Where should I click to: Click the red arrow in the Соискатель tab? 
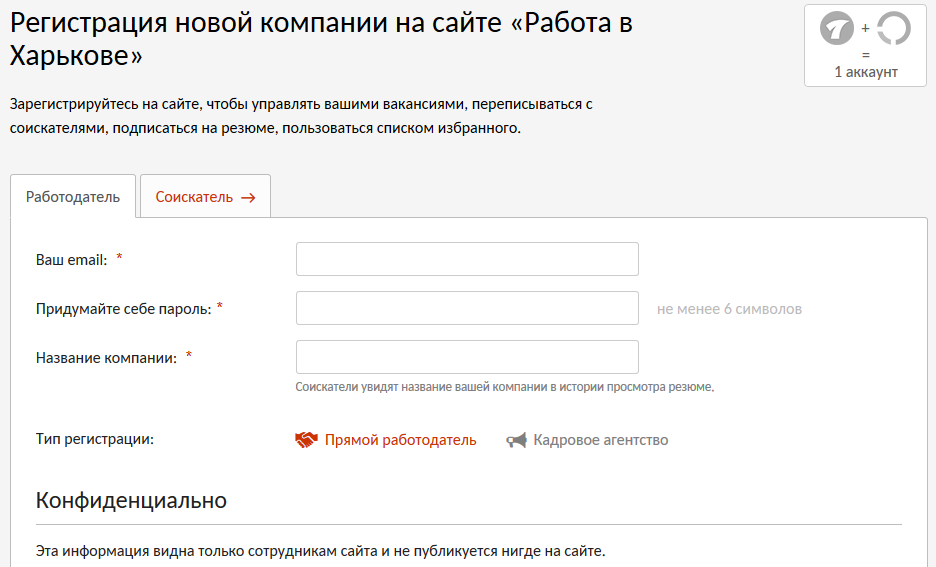248,197
